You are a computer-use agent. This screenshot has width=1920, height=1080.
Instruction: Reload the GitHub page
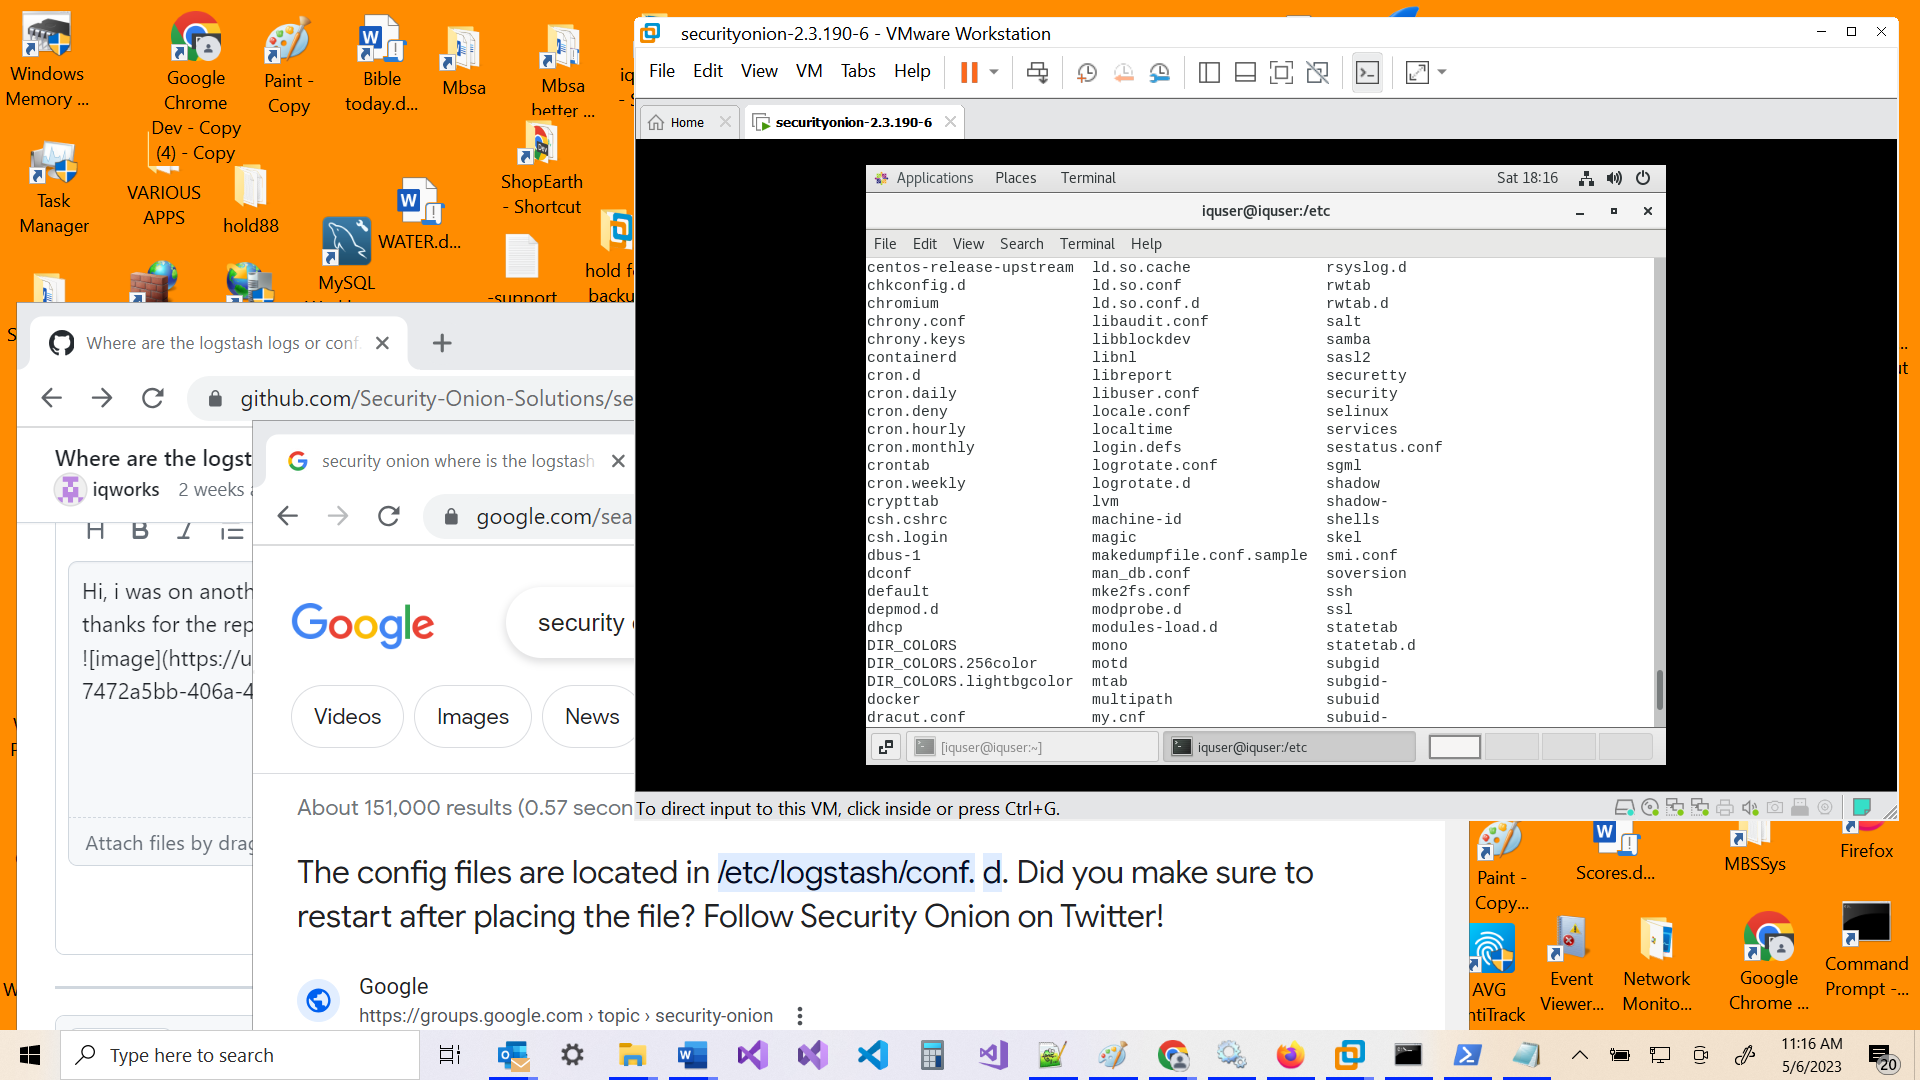click(x=153, y=398)
